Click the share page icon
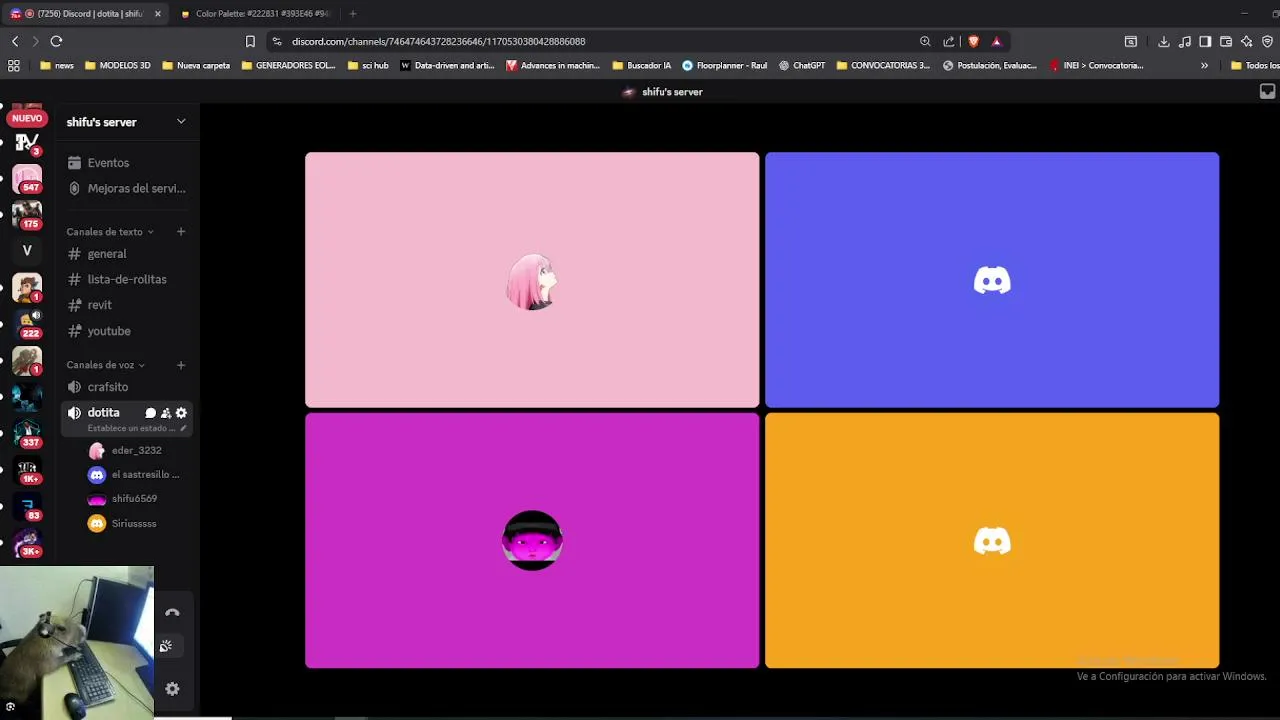Image resolution: width=1280 pixels, height=720 pixels. coord(949,41)
